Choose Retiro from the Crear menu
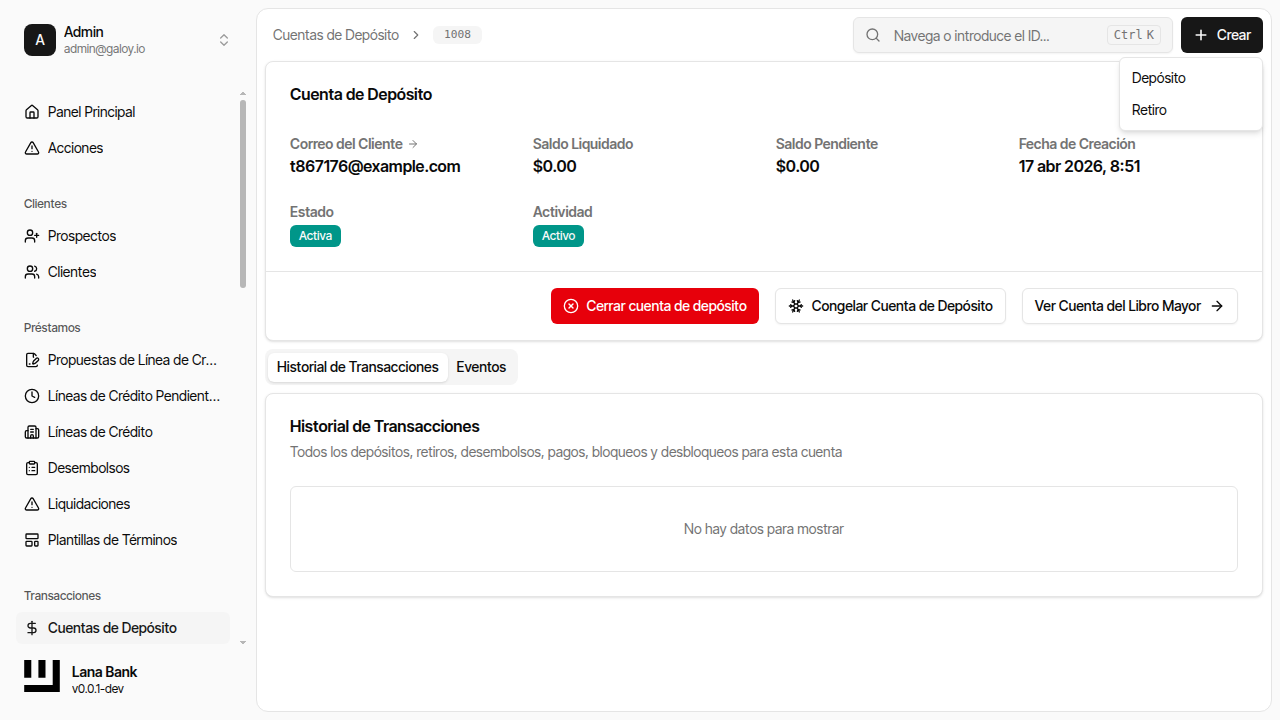Screen dimensions: 1280x720 pyautogui.click(x=1149, y=110)
